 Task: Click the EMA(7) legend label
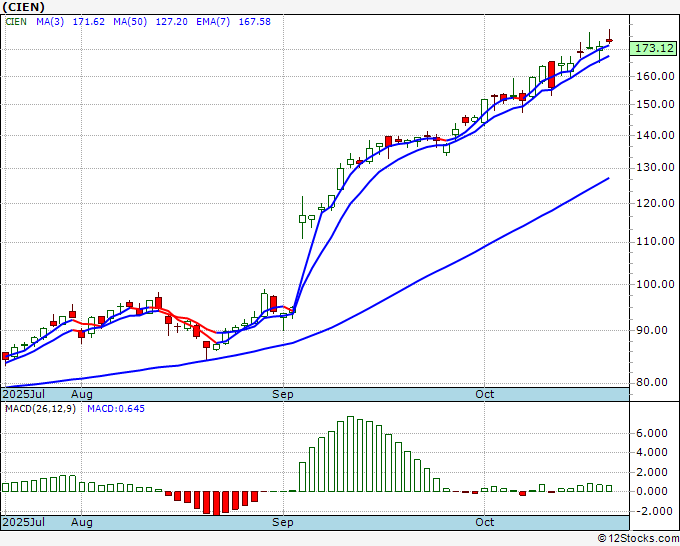point(213,22)
